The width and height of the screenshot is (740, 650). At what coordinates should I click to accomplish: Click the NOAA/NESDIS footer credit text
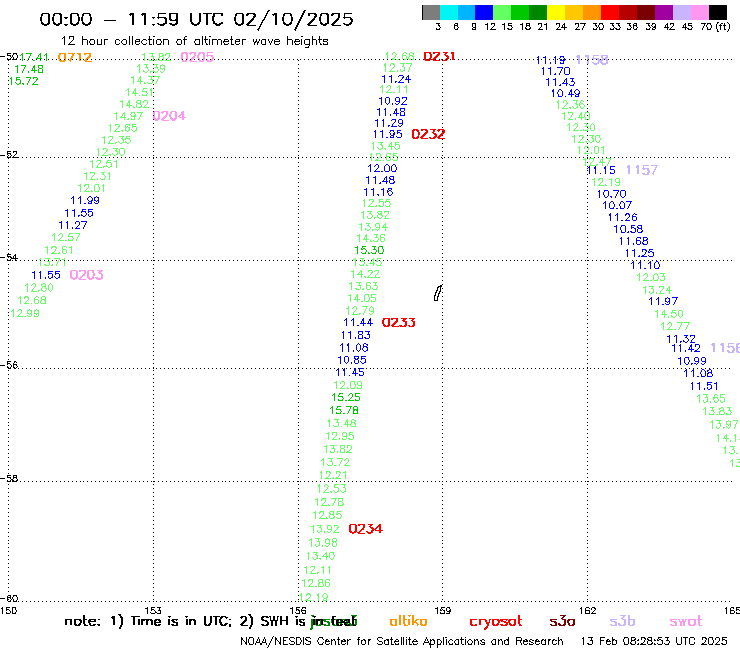402,641
